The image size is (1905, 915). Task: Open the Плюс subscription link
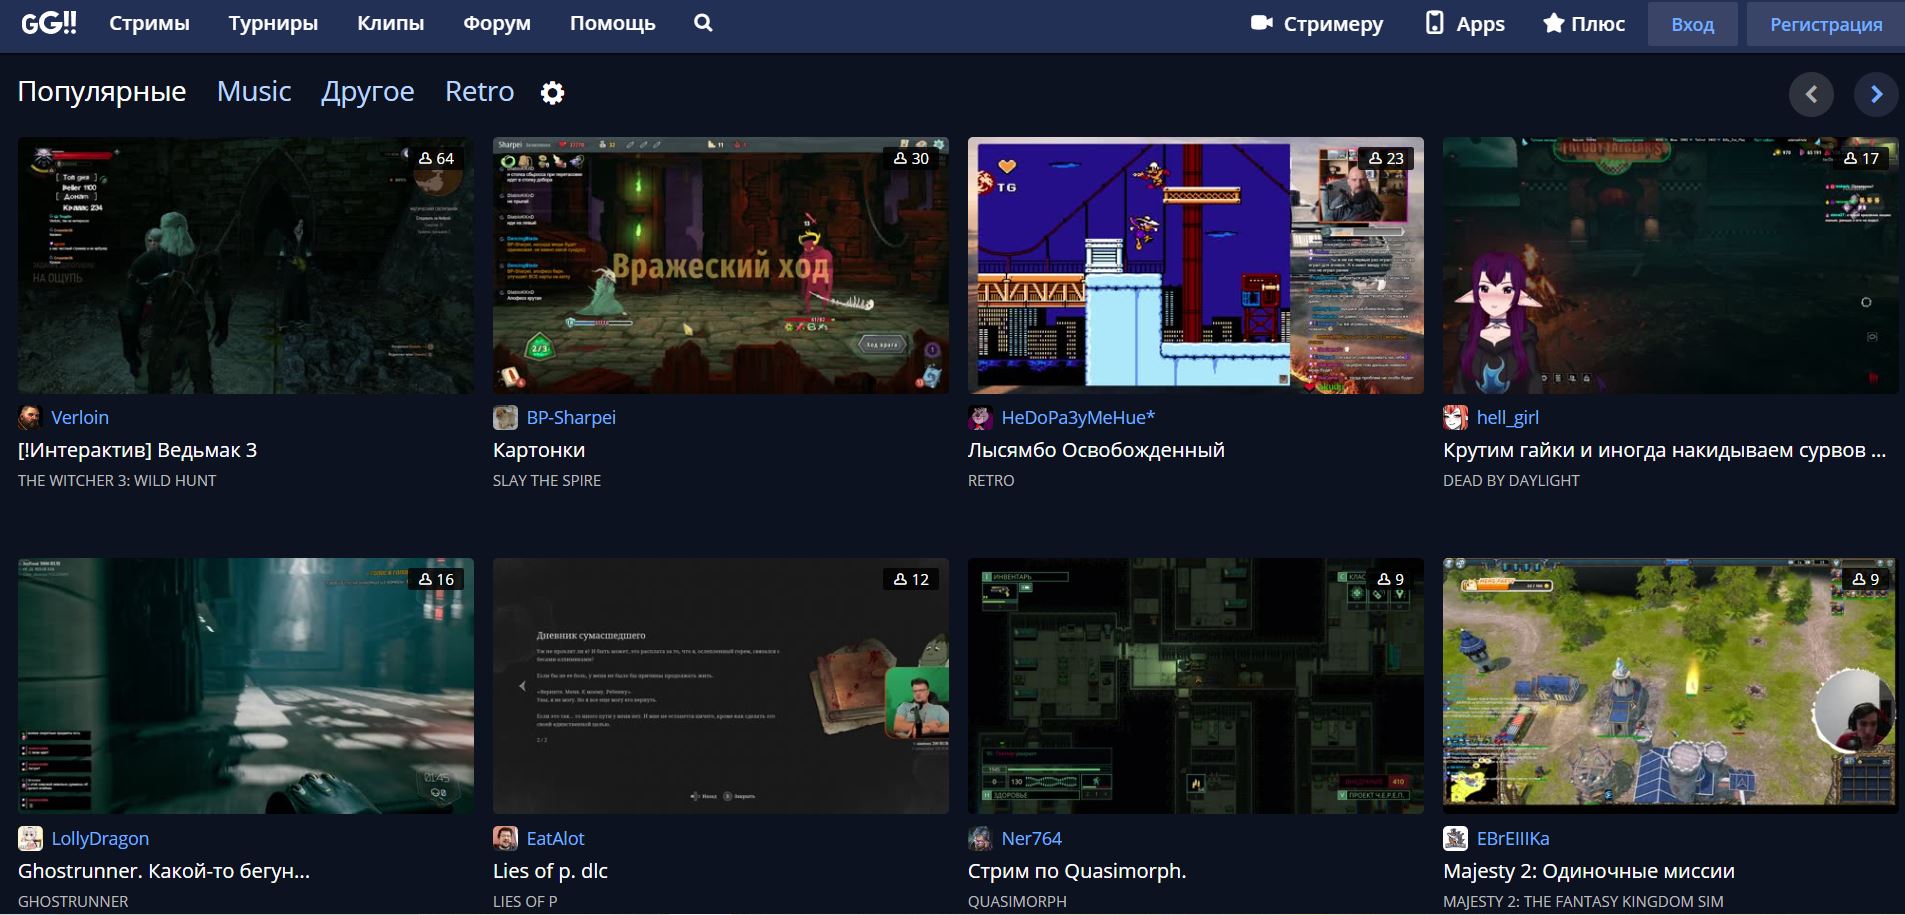(1584, 24)
